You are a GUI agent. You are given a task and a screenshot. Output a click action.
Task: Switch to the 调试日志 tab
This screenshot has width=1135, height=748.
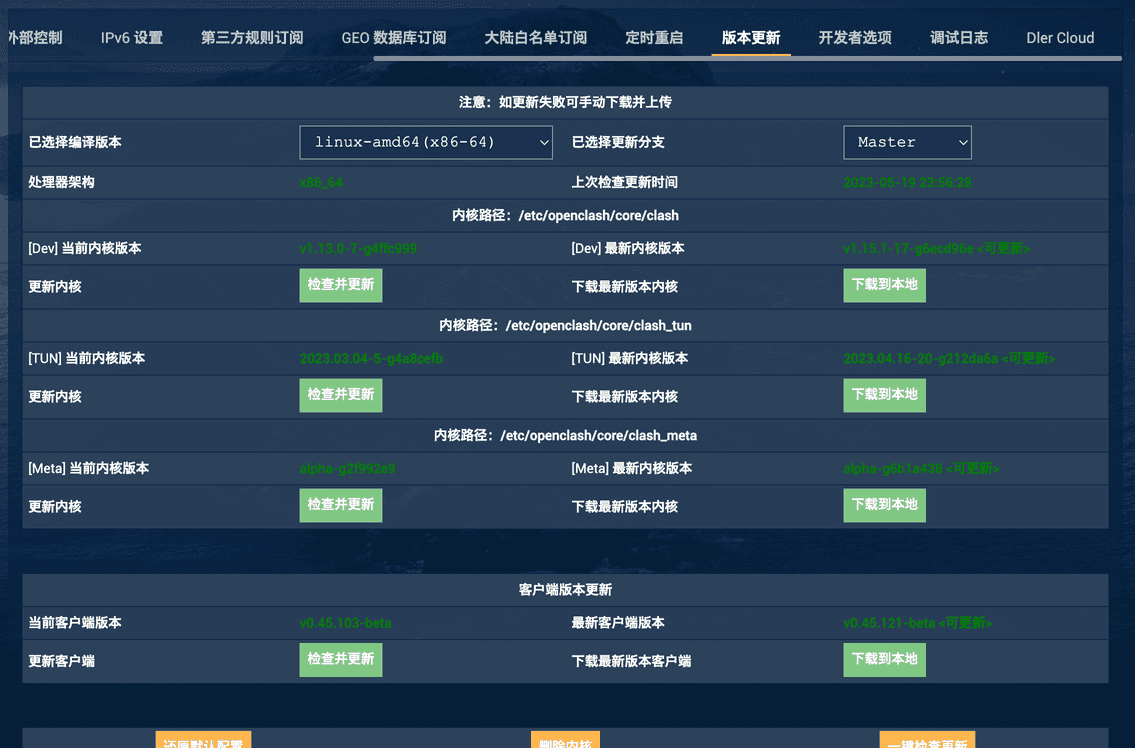click(959, 38)
